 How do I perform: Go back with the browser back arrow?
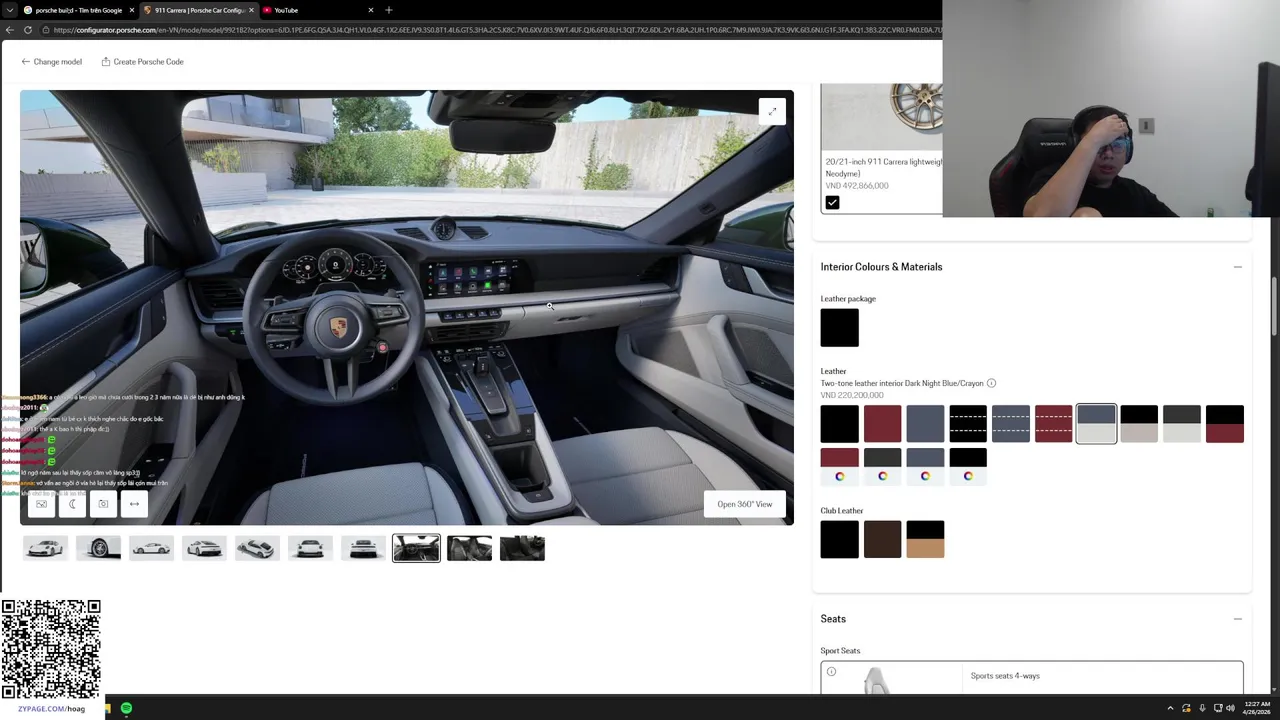[9, 30]
